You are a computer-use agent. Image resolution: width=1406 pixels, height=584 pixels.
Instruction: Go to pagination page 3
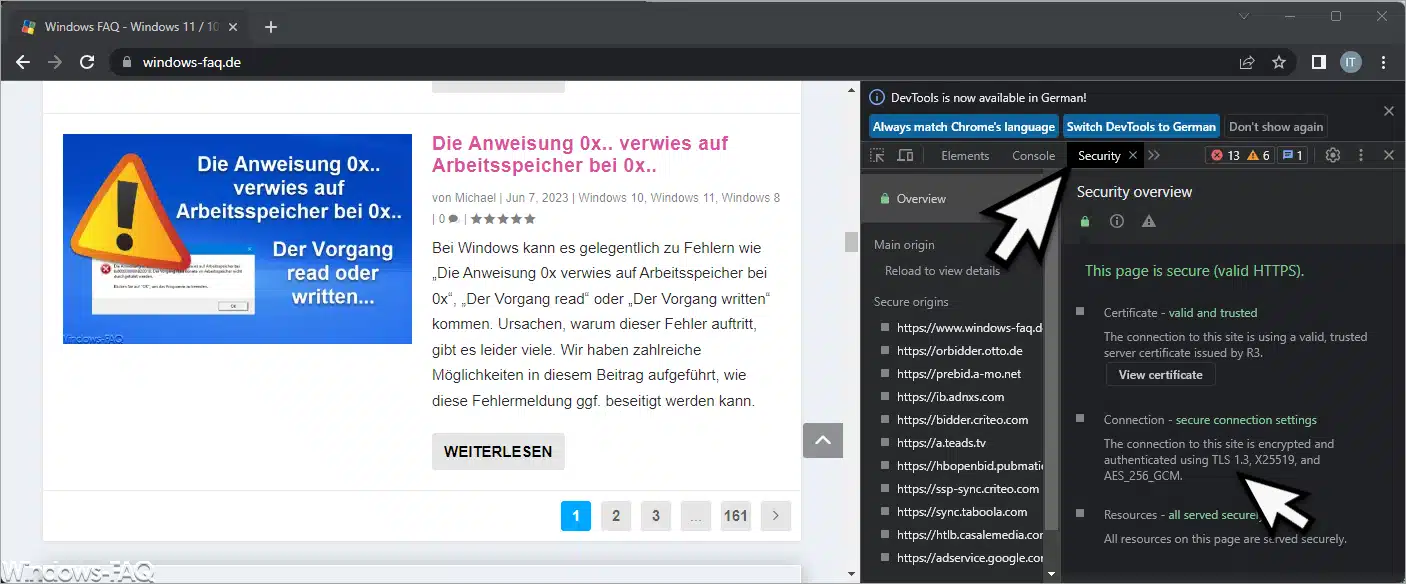(x=656, y=516)
